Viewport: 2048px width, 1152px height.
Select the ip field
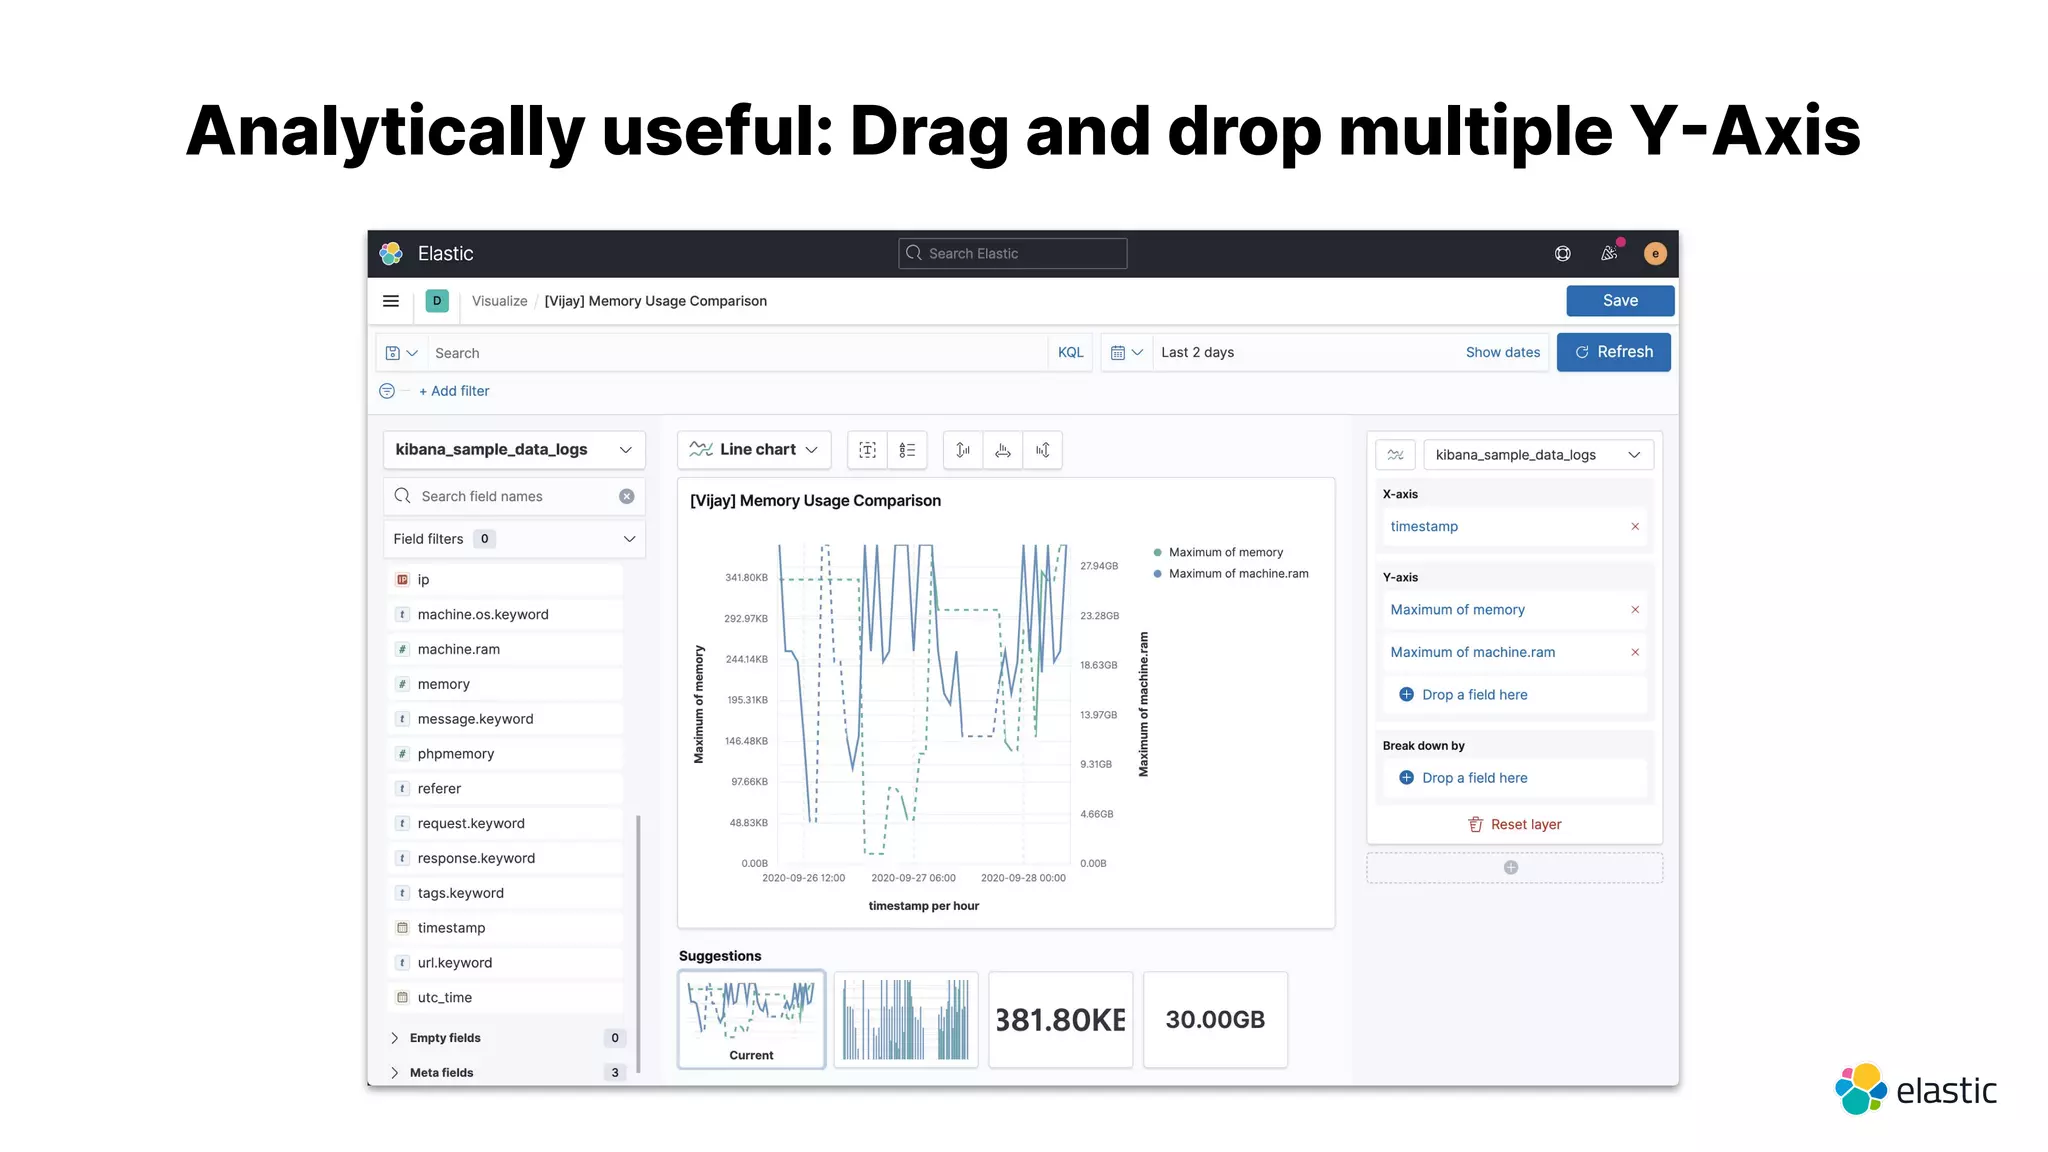(505, 580)
